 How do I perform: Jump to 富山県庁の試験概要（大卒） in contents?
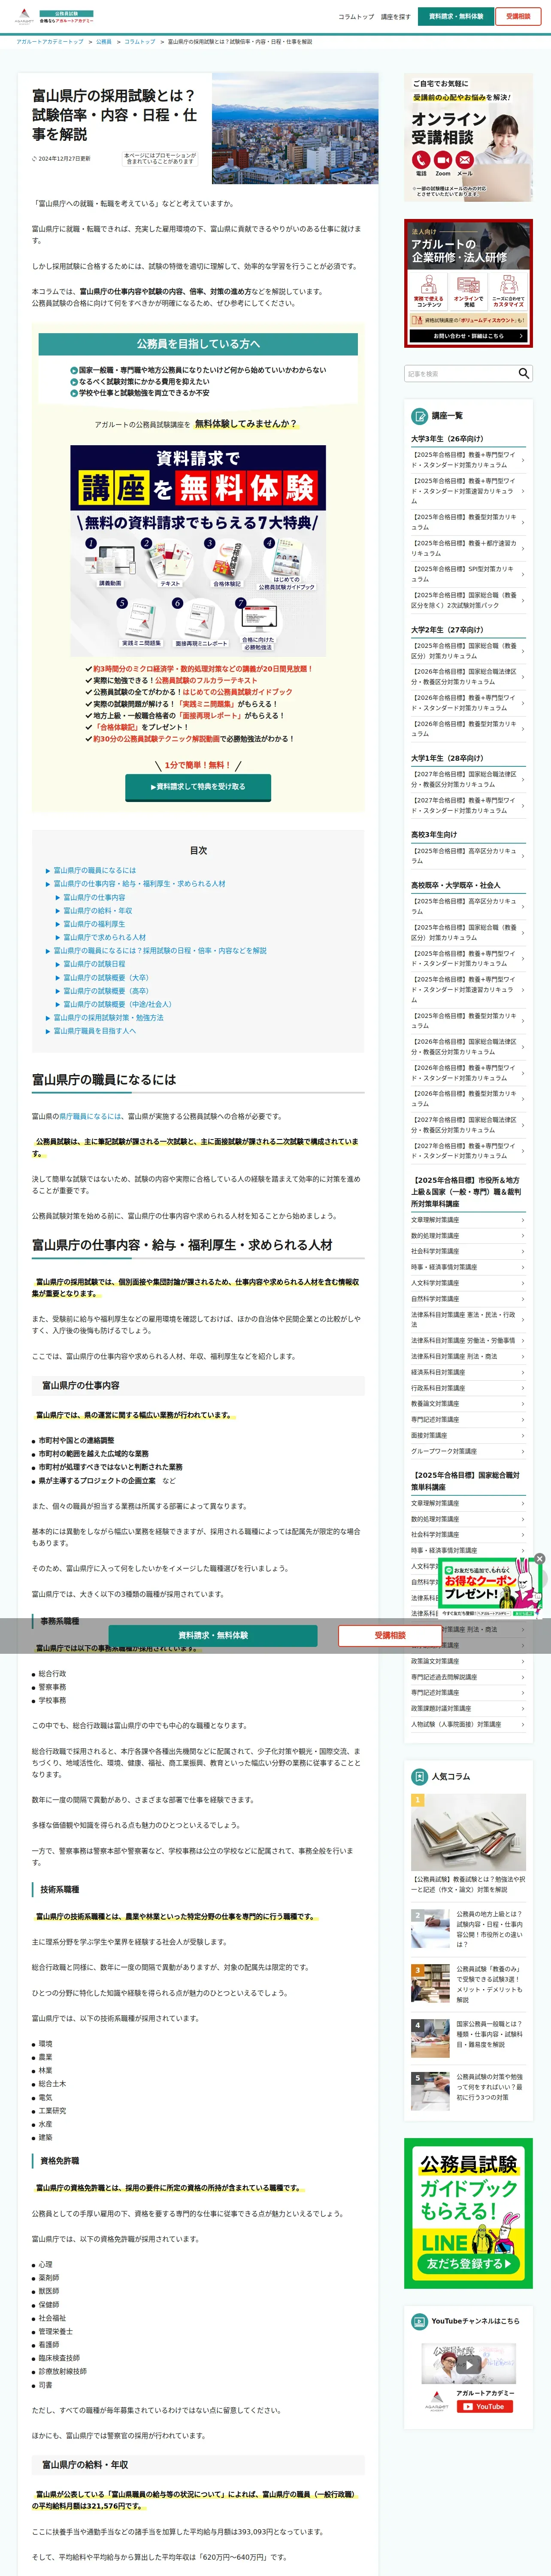[x=106, y=977]
